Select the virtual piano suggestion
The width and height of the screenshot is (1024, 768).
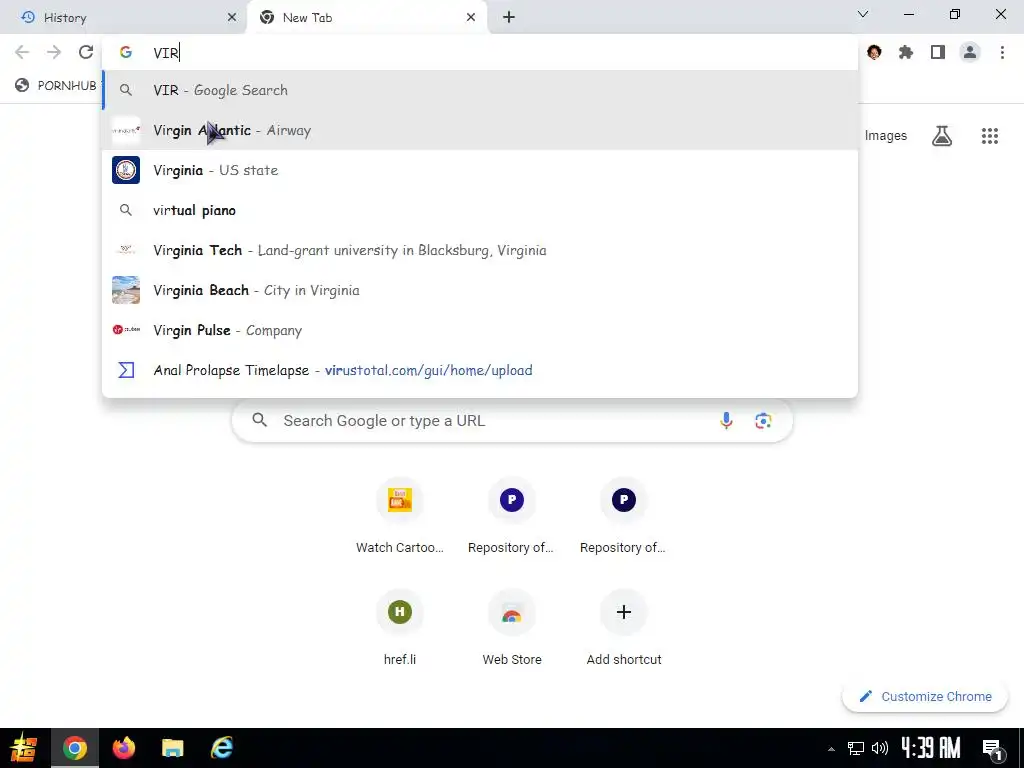(x=480, y=210)
